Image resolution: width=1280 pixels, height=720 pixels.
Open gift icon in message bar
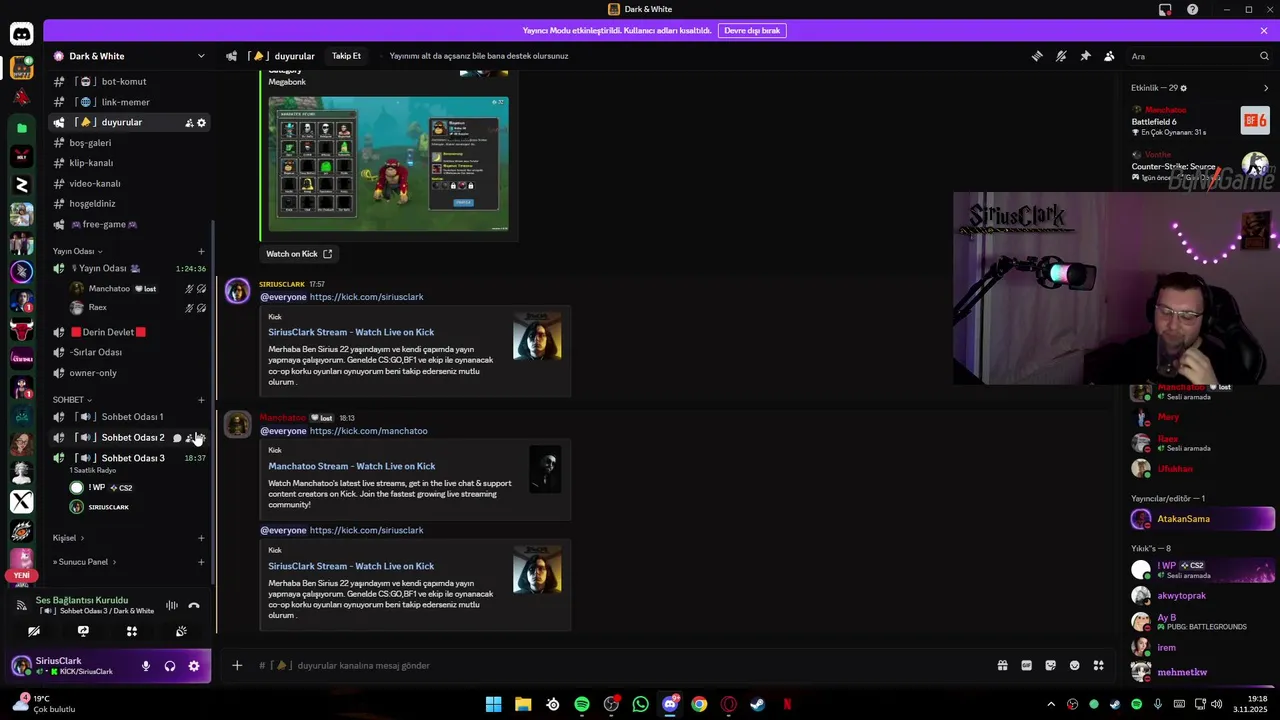pos(1002,665)
